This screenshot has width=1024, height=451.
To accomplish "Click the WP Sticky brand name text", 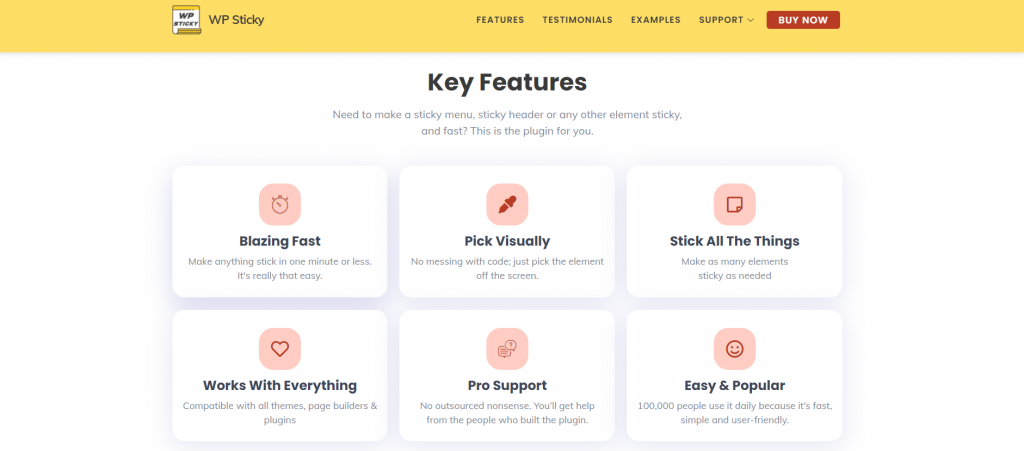I will (236, 20).
